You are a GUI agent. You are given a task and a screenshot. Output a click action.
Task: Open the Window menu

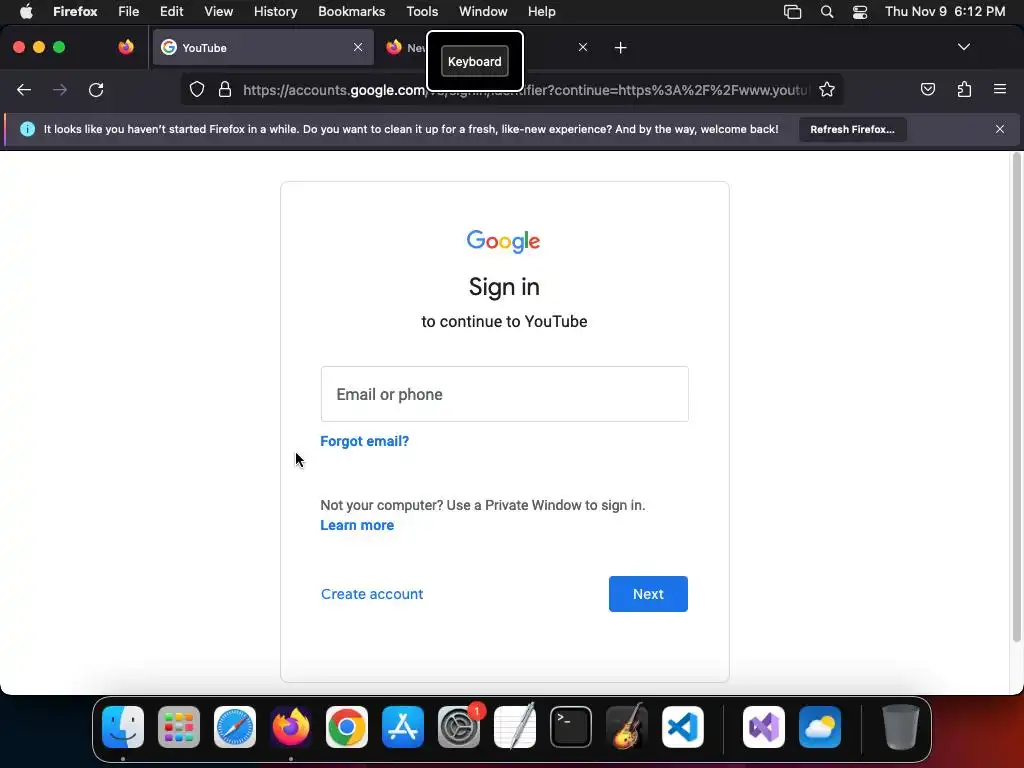pyautogui.click(x=483, y=11)
